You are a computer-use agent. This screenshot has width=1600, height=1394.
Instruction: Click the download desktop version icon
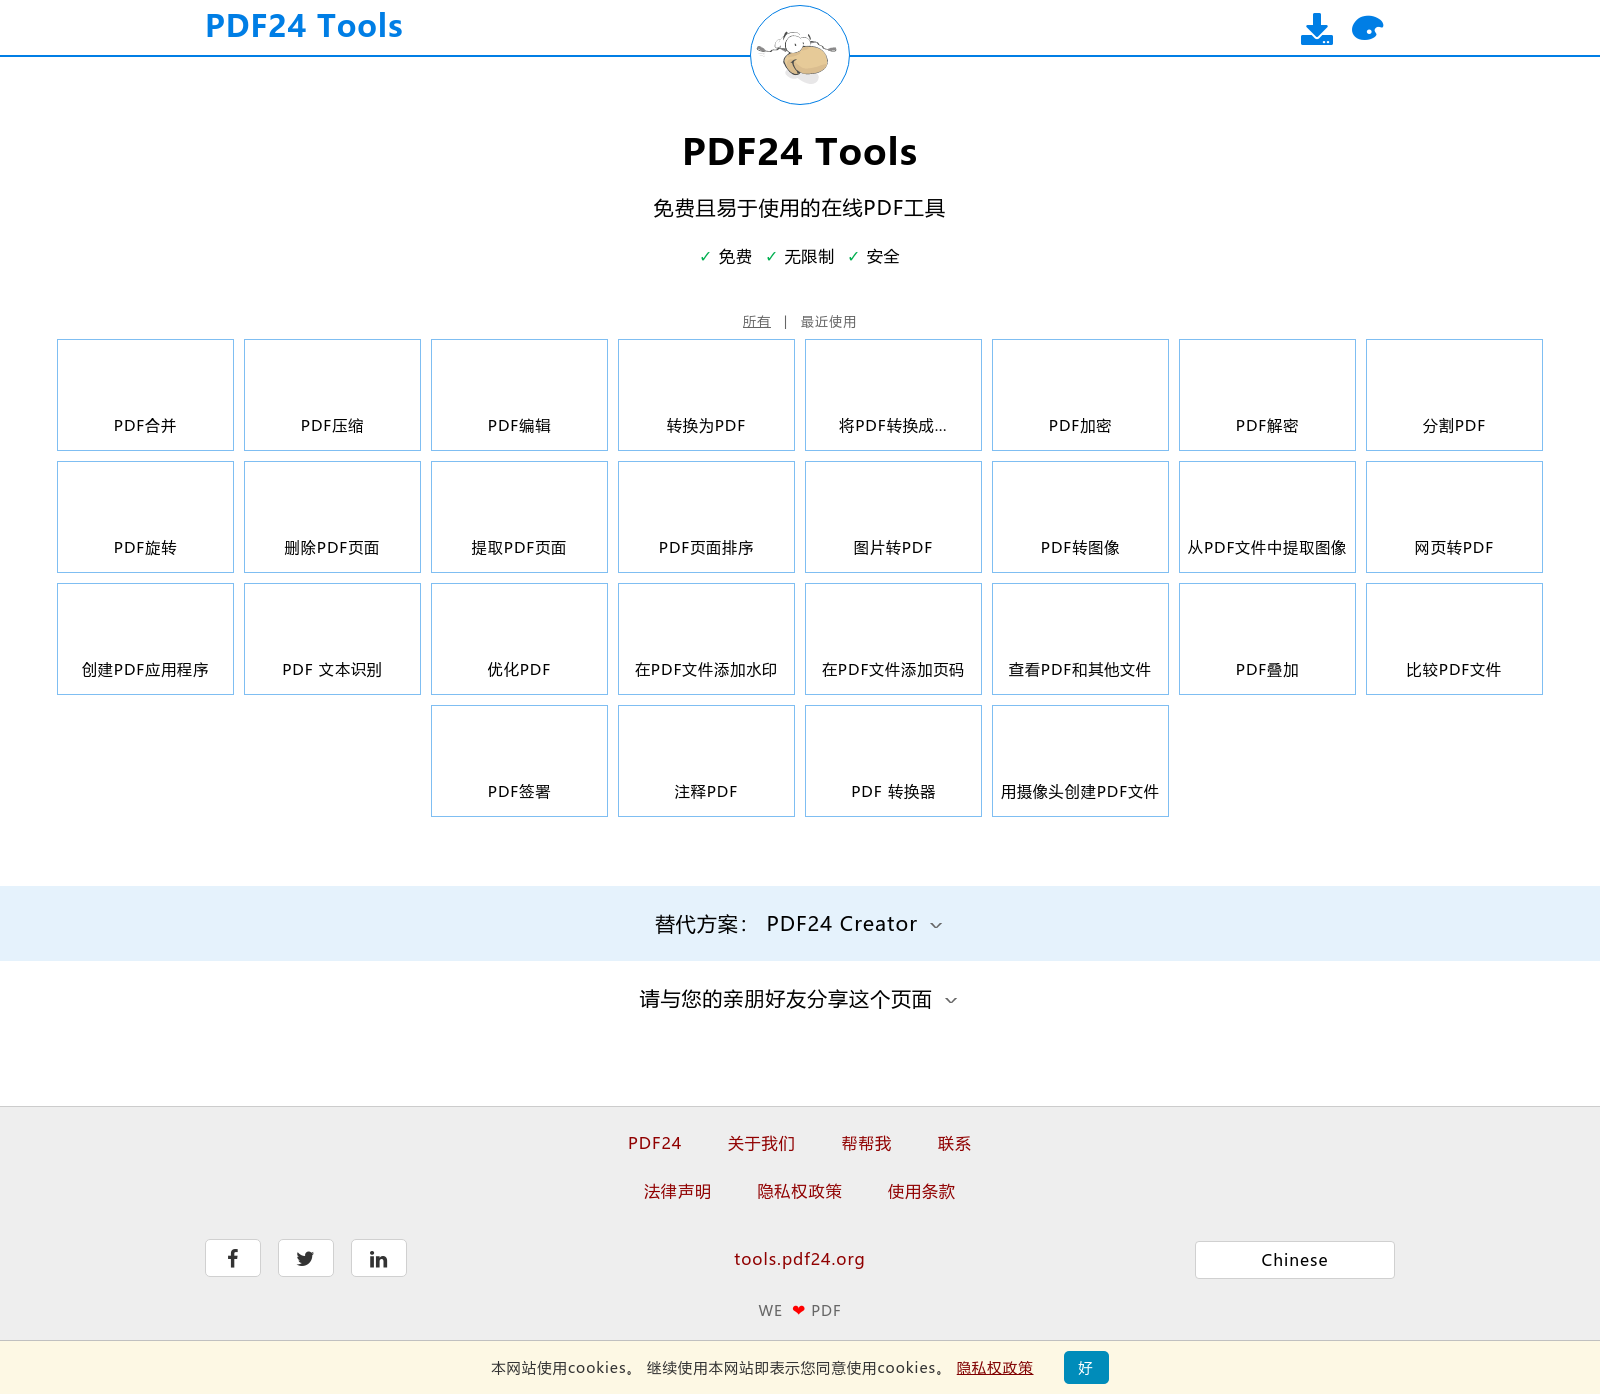point(1316,29)
